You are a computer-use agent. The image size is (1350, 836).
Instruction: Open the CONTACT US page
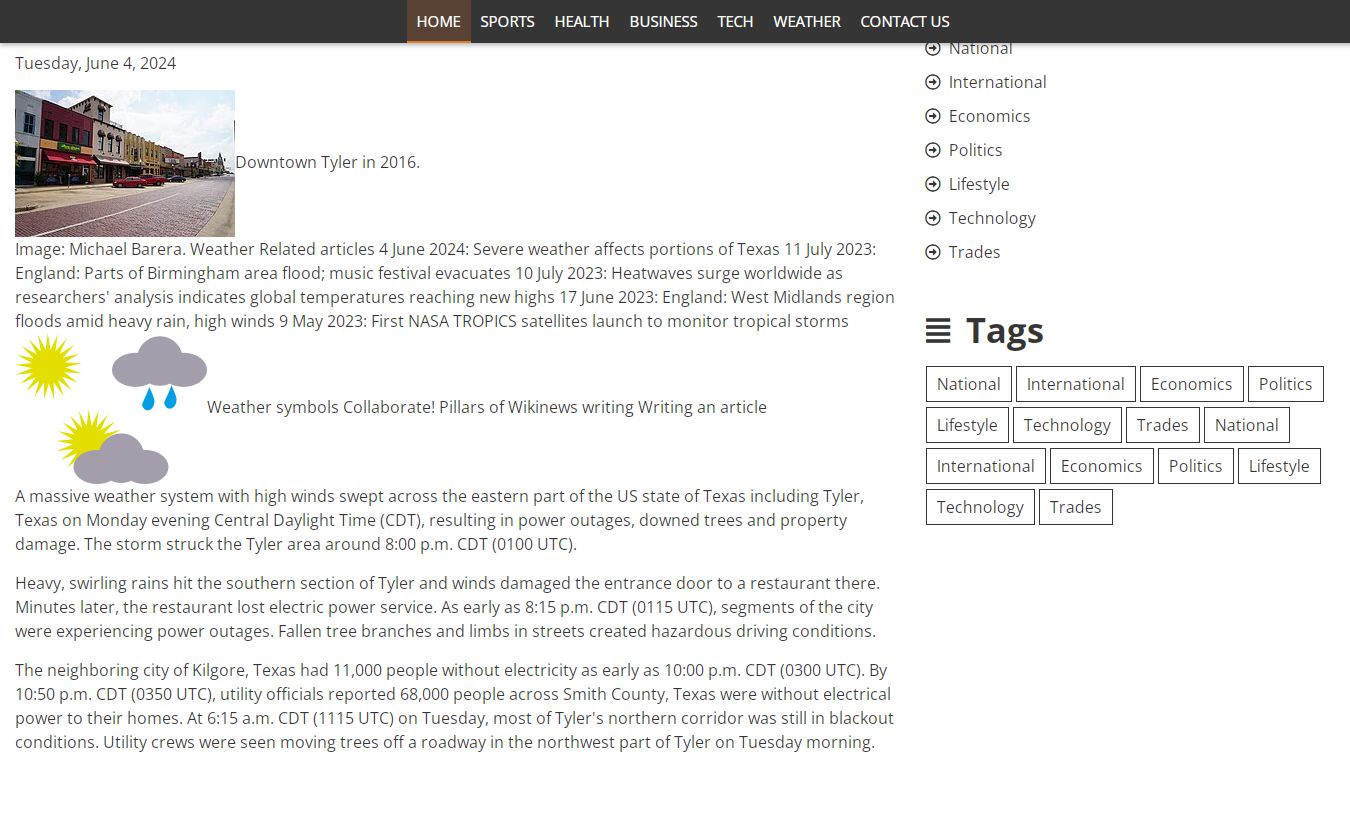(905, 21)
